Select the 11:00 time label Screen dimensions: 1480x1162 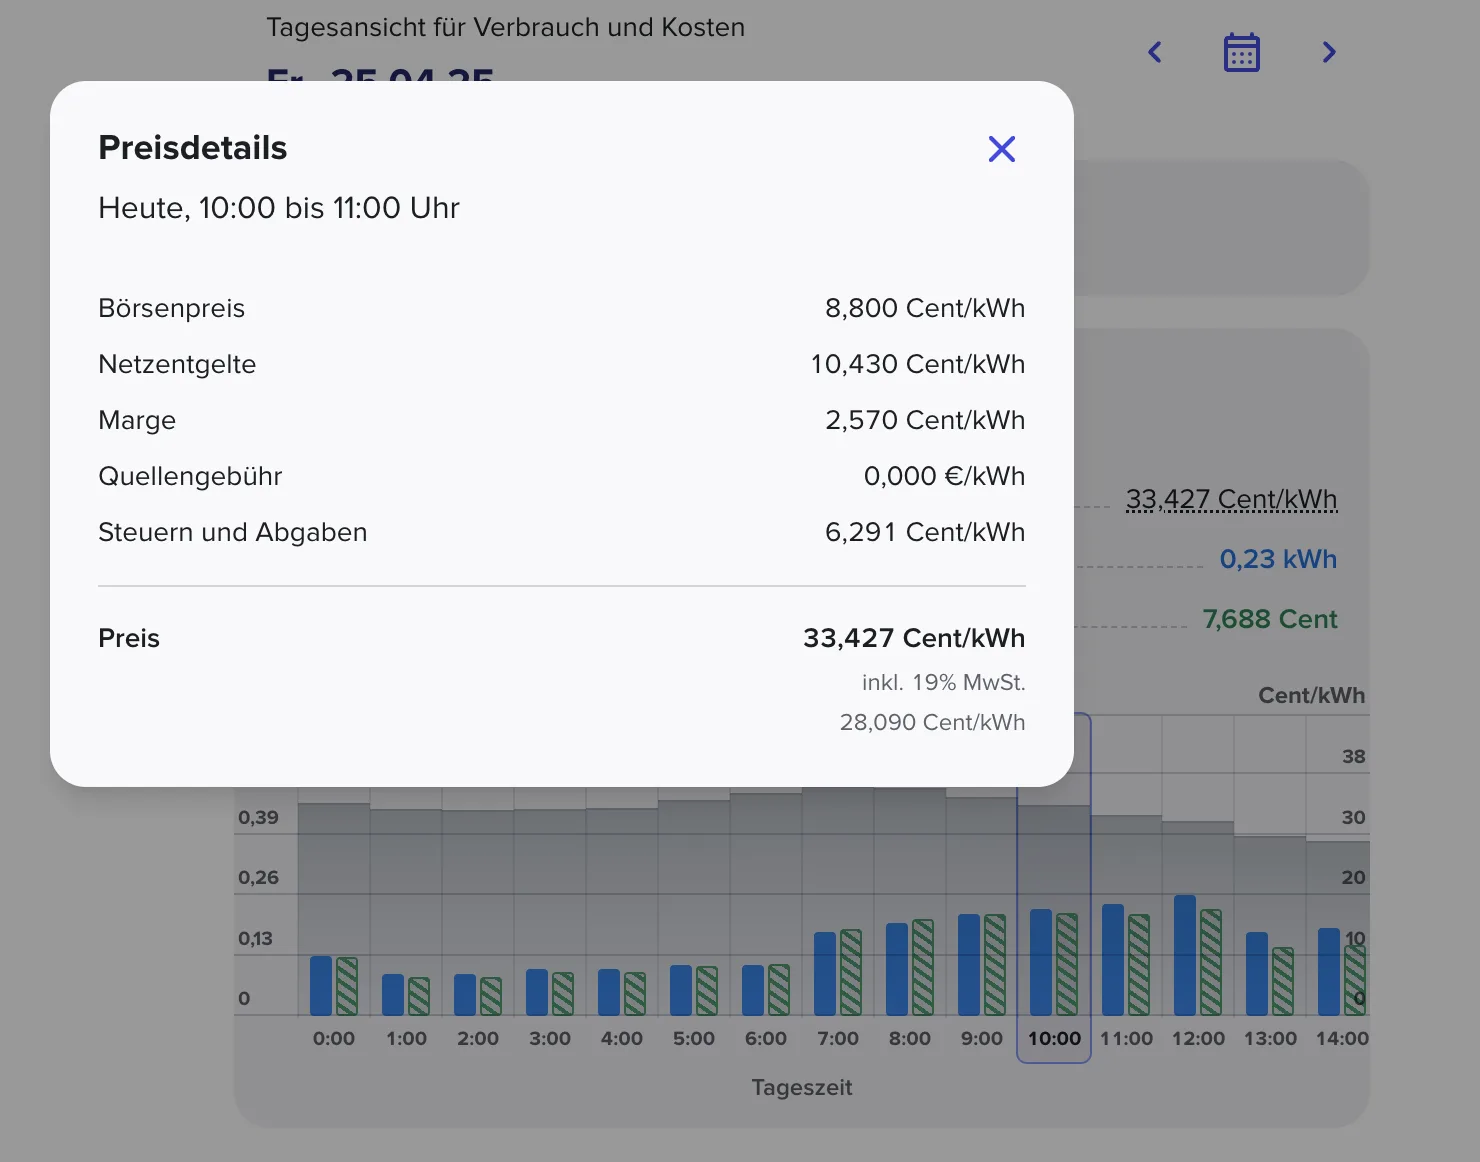[x=1126, y=1038]
